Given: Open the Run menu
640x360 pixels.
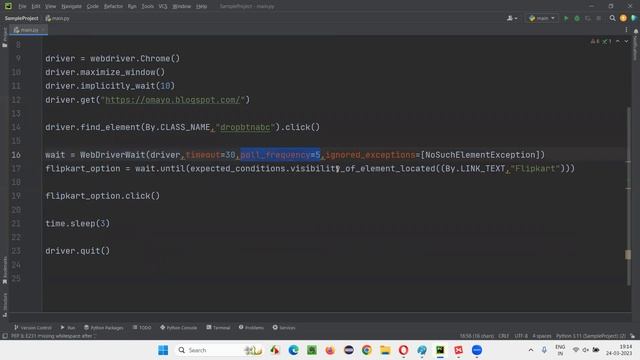Looking at the screenshot, I should (x=132, y=6).
